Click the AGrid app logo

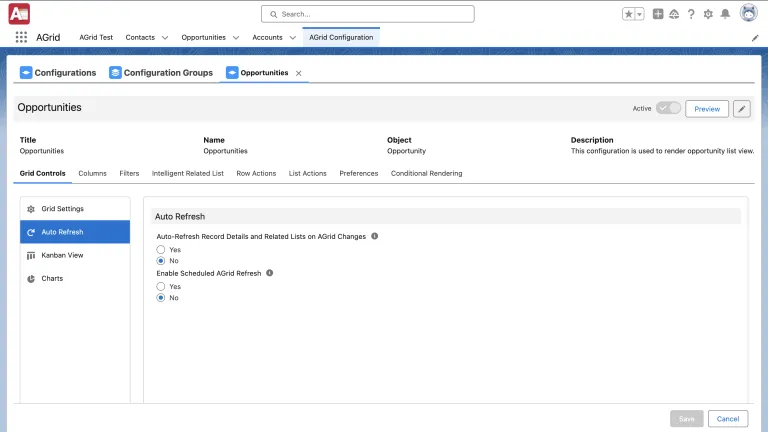point(19,14)
